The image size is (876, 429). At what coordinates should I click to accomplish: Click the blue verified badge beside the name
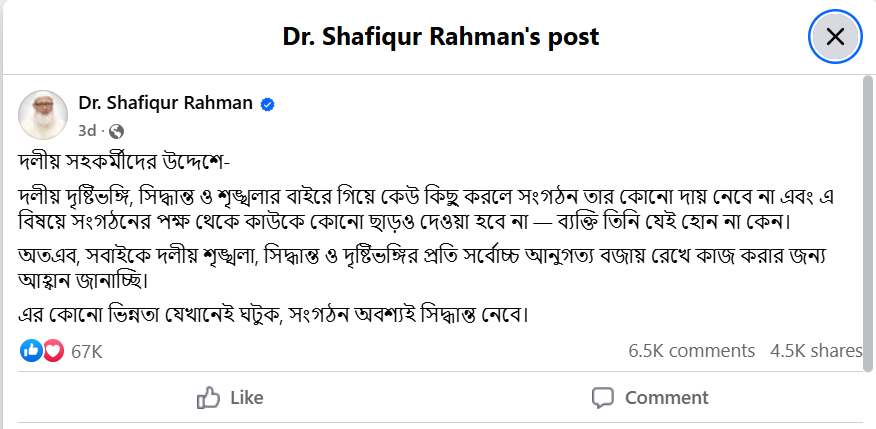(x=268, y=104)
